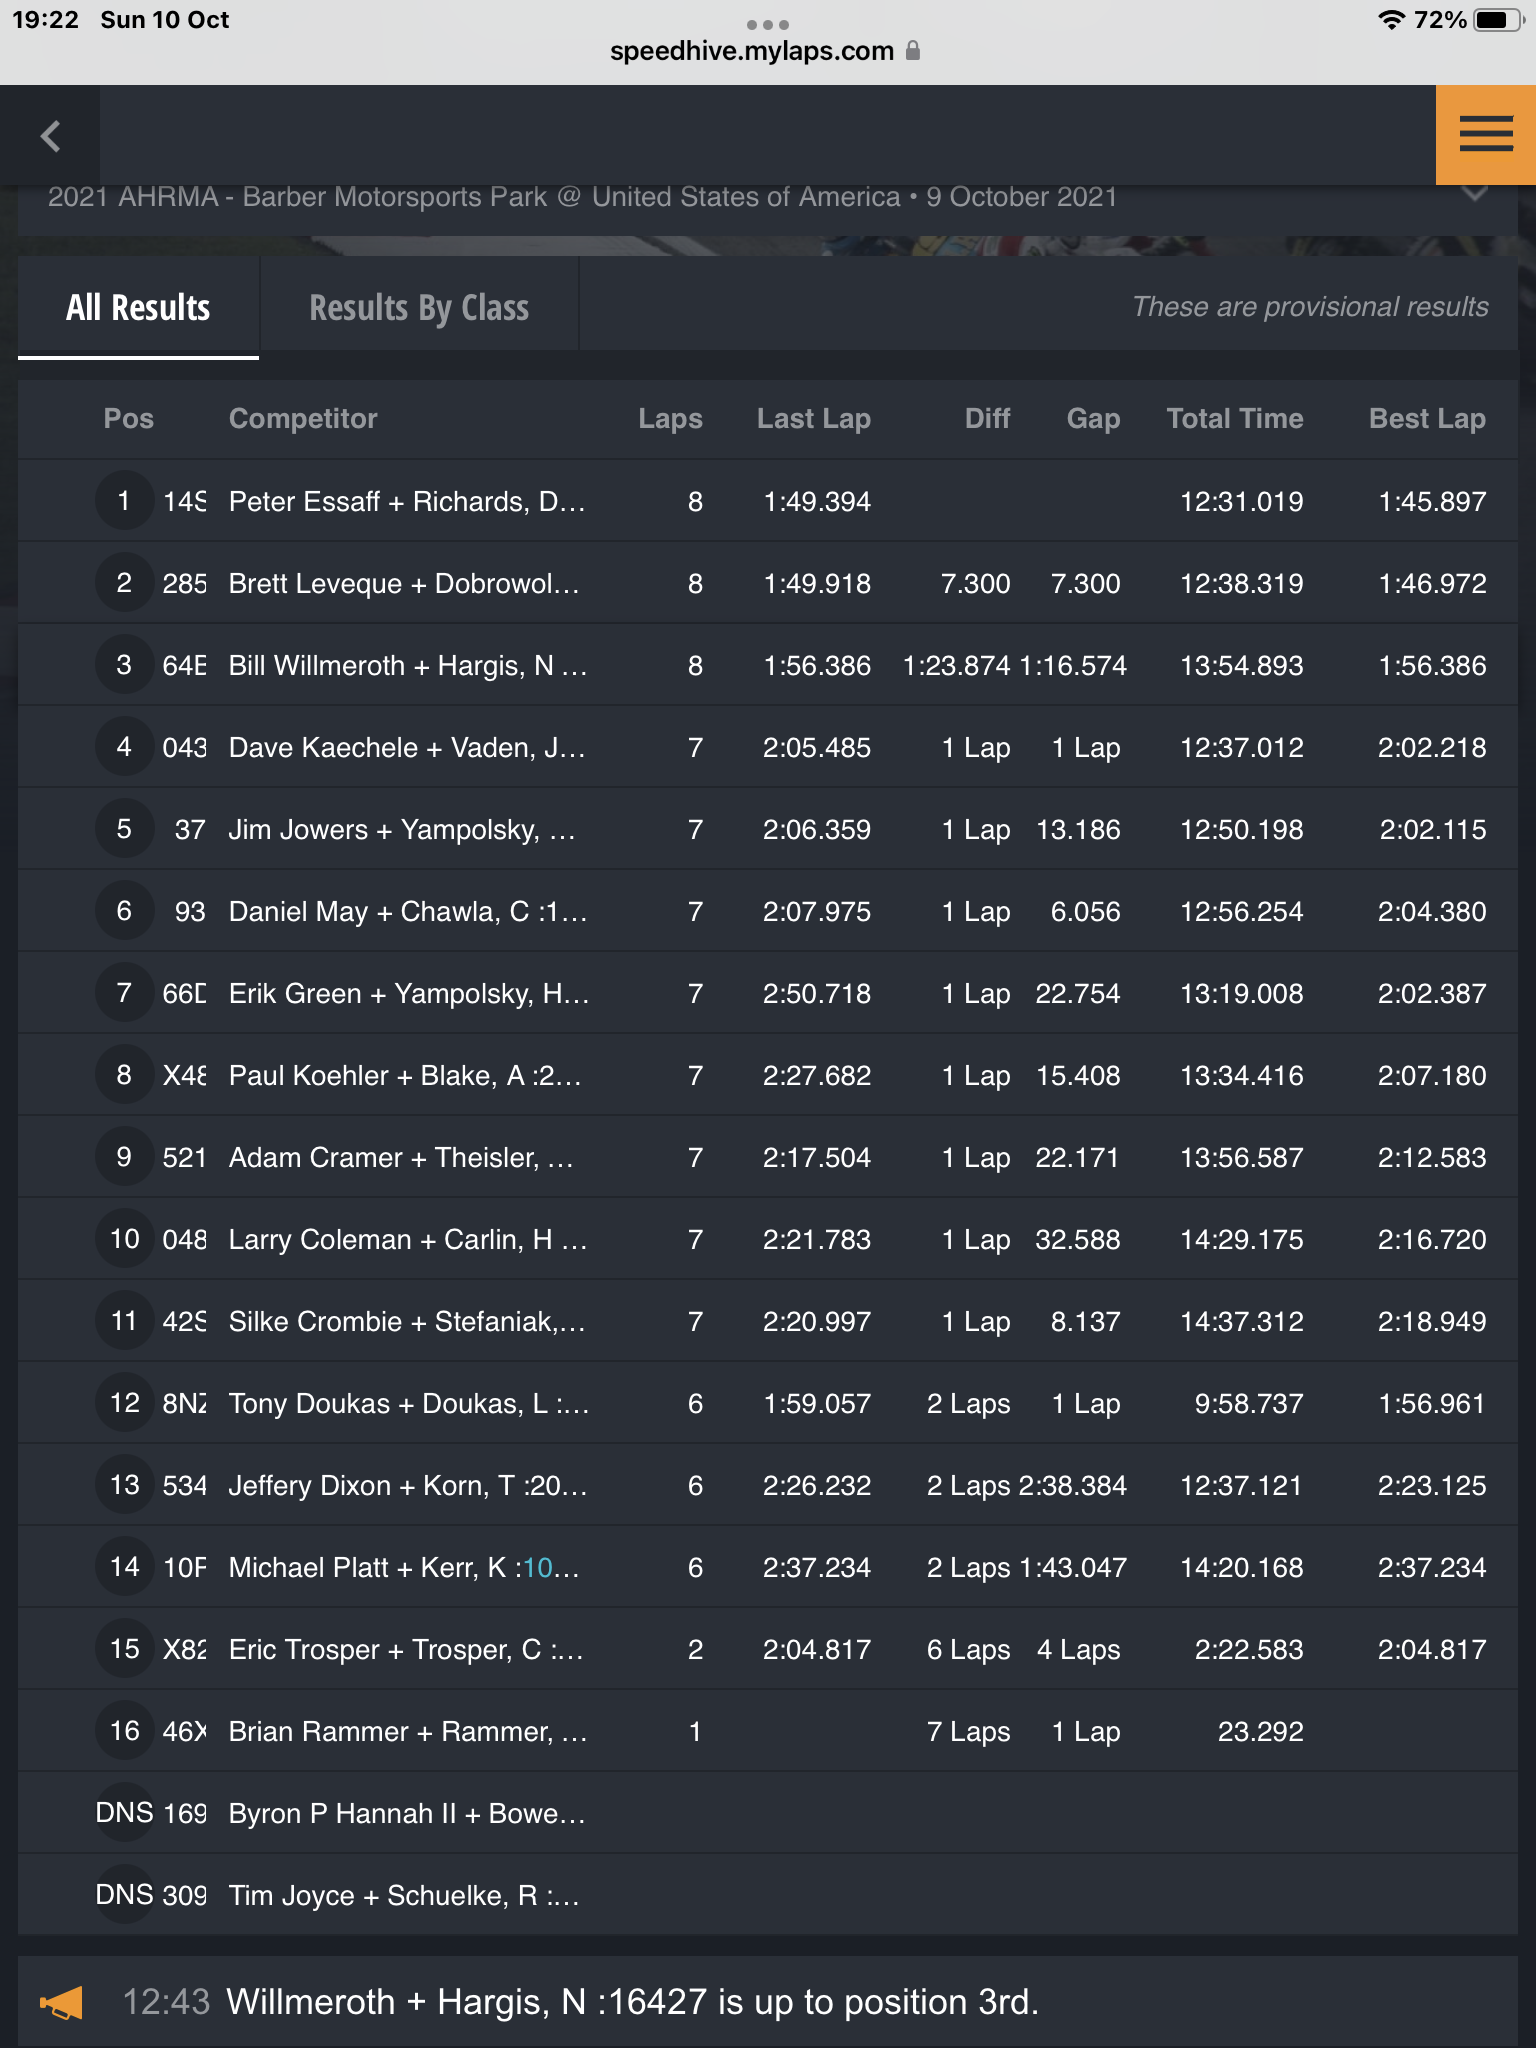Tap the lock icon beside the URL
Screen dimensions: 1536x2048
[913, 50]
